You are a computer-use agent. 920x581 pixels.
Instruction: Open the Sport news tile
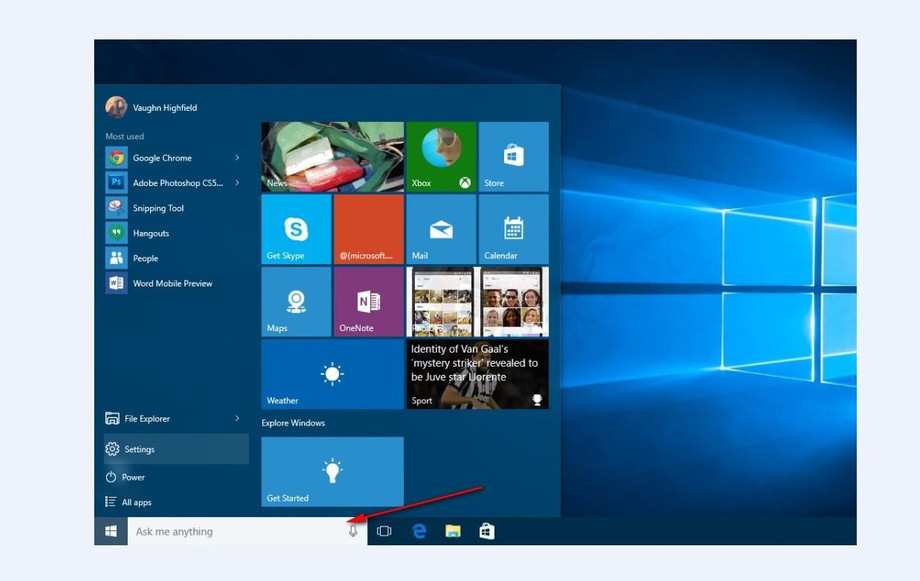[x=478, y=374]
